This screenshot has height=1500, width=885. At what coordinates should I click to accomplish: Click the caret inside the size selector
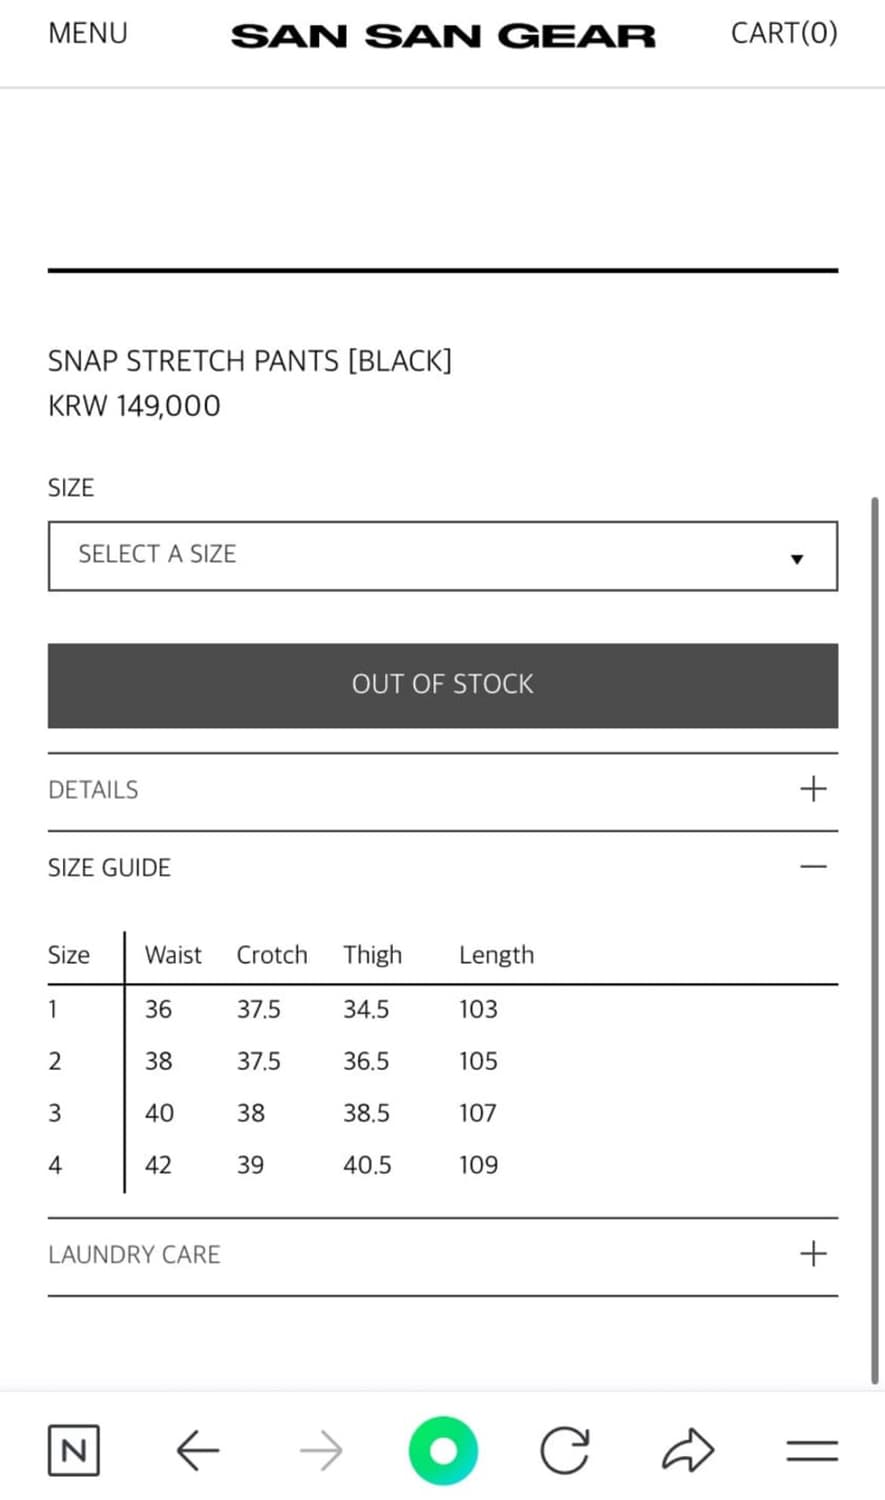[796, 558]
